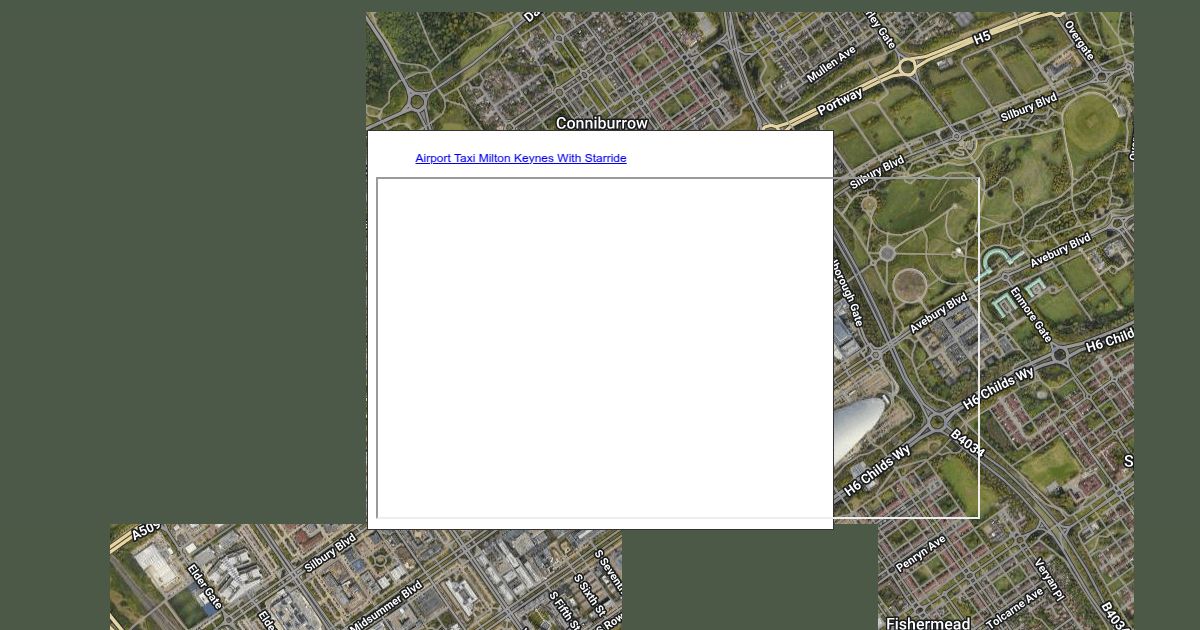Click inside the empty white info window frame
The height and width of the screenshot is (630, 1200).
[604, 348]
